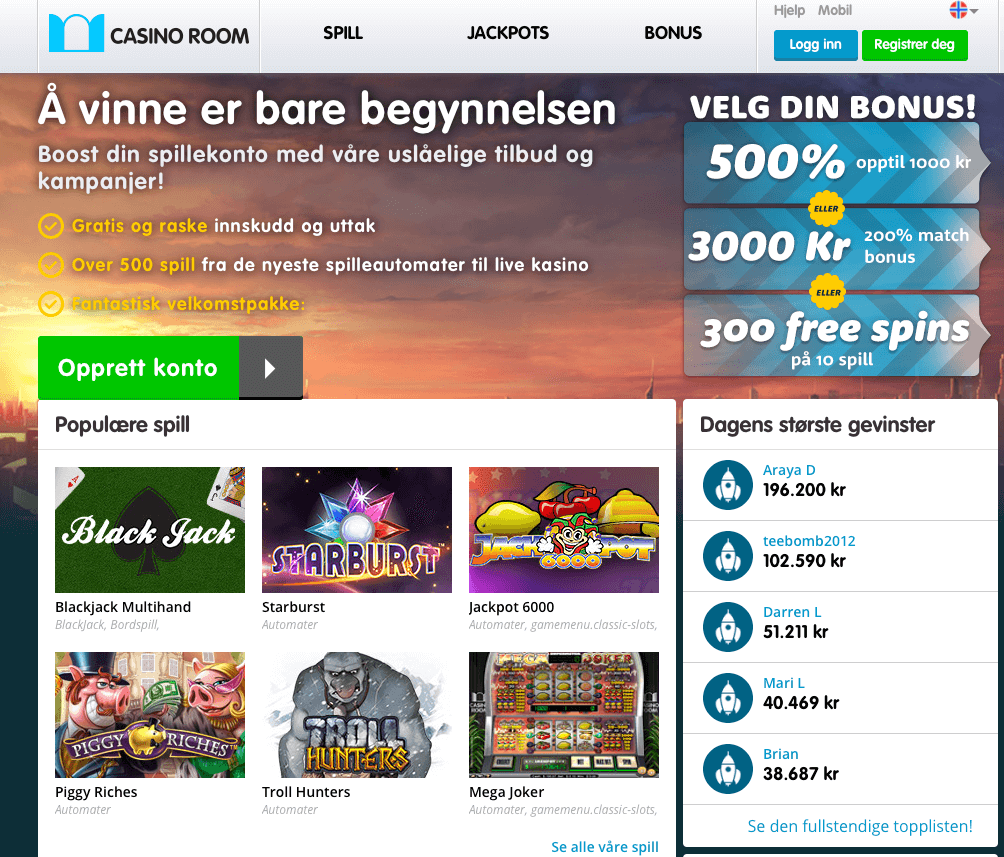Click the Registrer deg button
The image size is (1004, 857).
914,45
